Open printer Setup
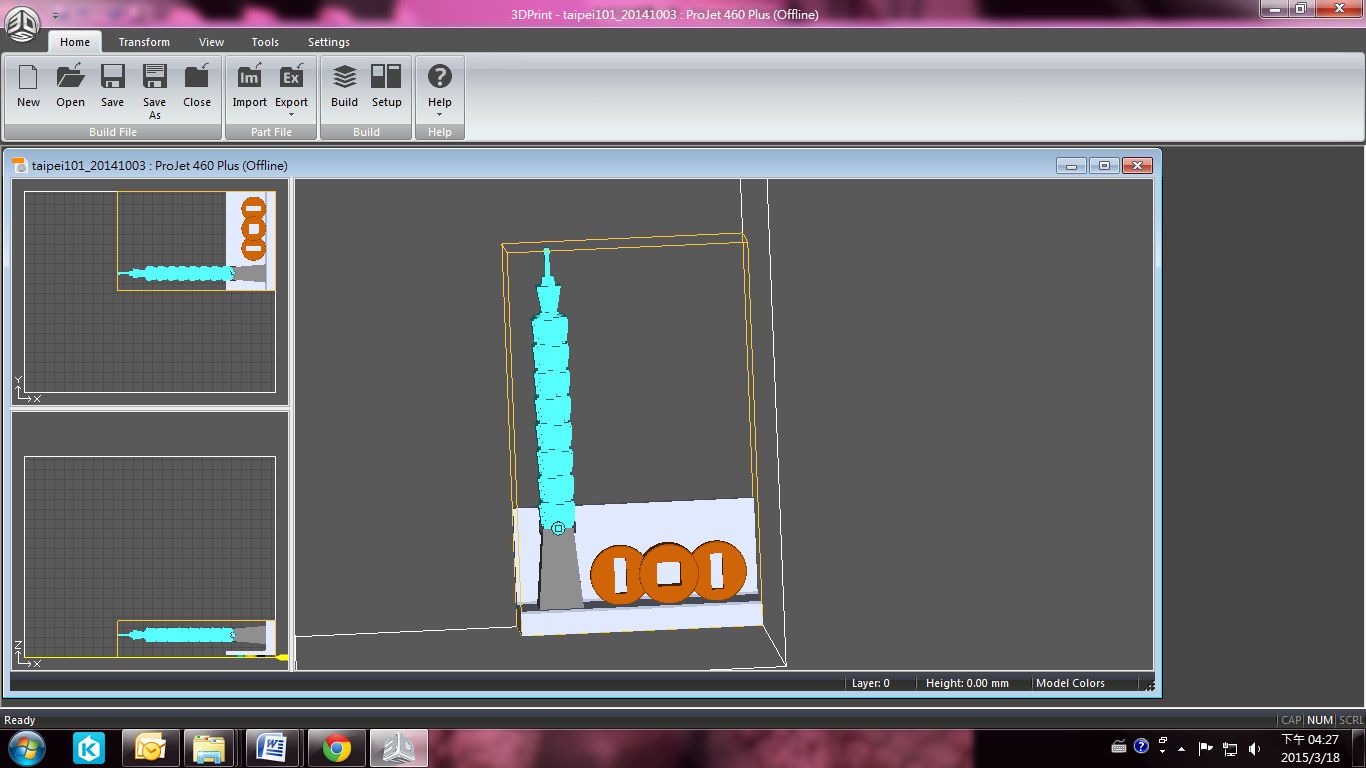Screen dimensions: 1366x768 click(x=386, y=86)
